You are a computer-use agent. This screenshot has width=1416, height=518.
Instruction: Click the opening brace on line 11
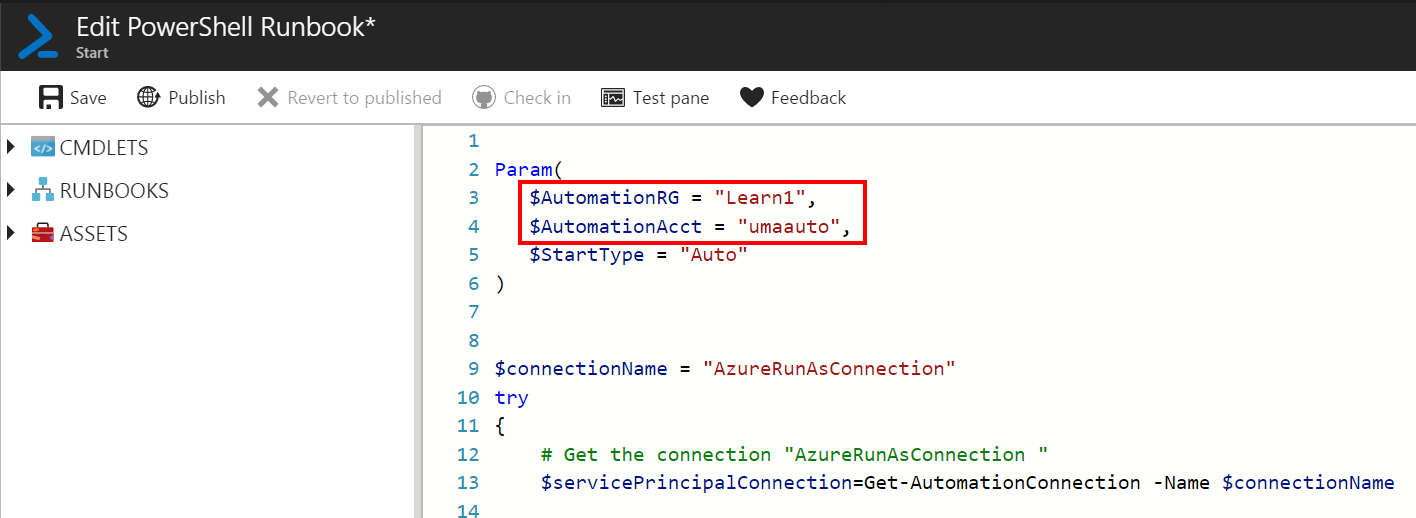[x=500, y=426]
